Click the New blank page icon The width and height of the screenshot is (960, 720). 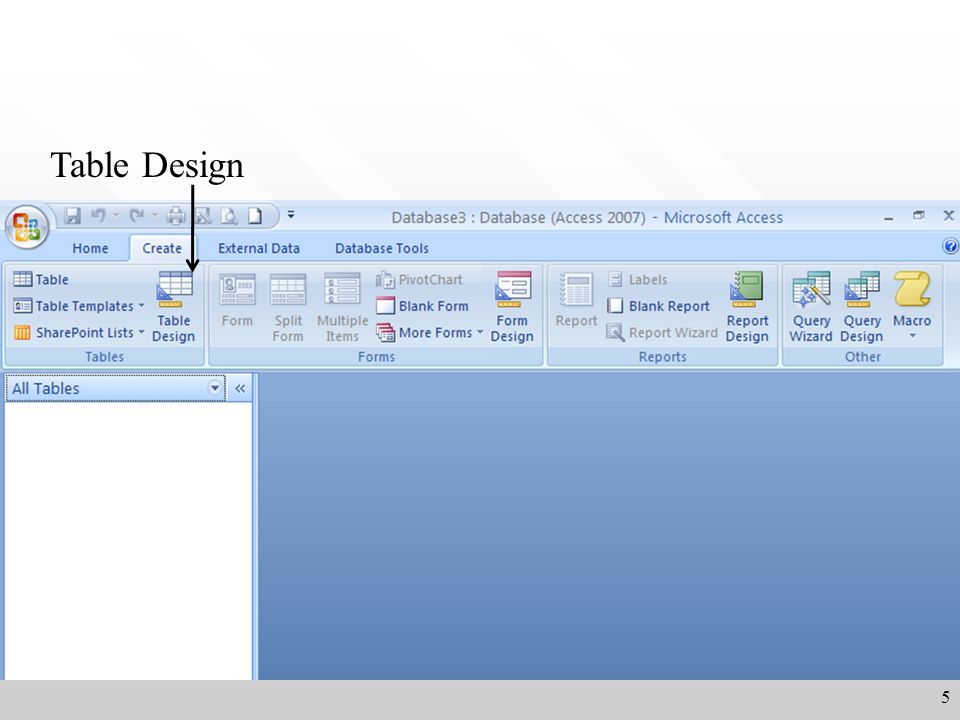coord(255,216)
